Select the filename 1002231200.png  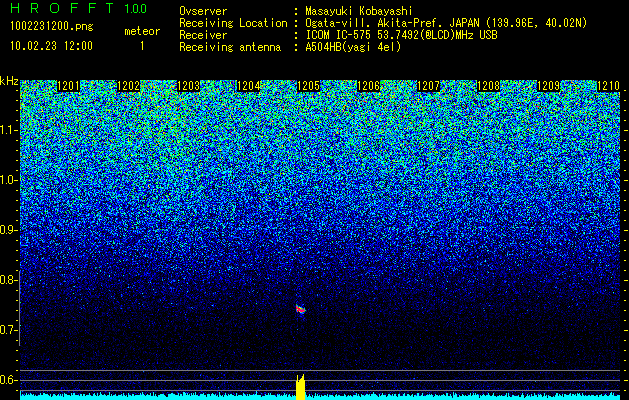[52, 27]
